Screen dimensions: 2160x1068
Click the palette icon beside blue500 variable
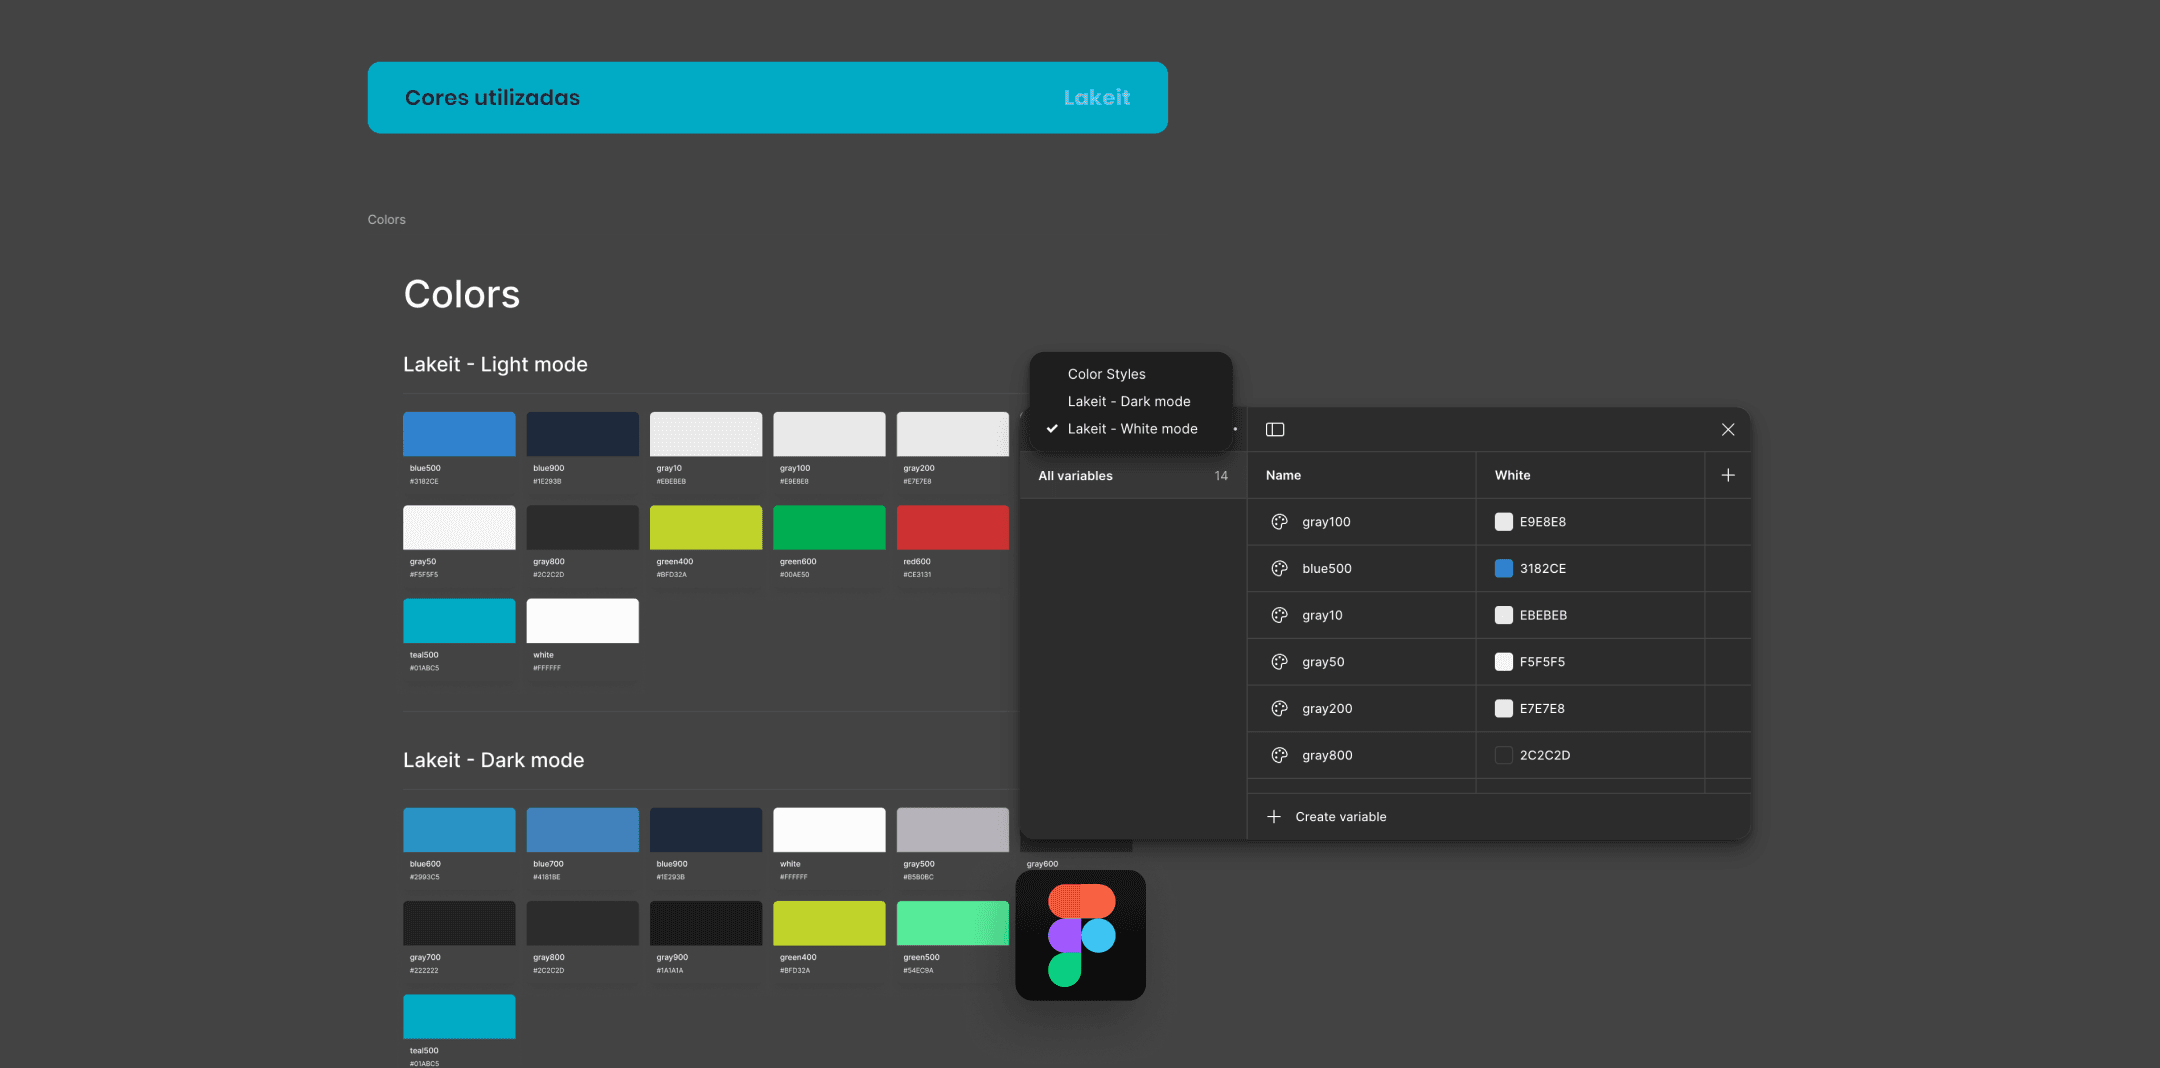pos(1279,569)
